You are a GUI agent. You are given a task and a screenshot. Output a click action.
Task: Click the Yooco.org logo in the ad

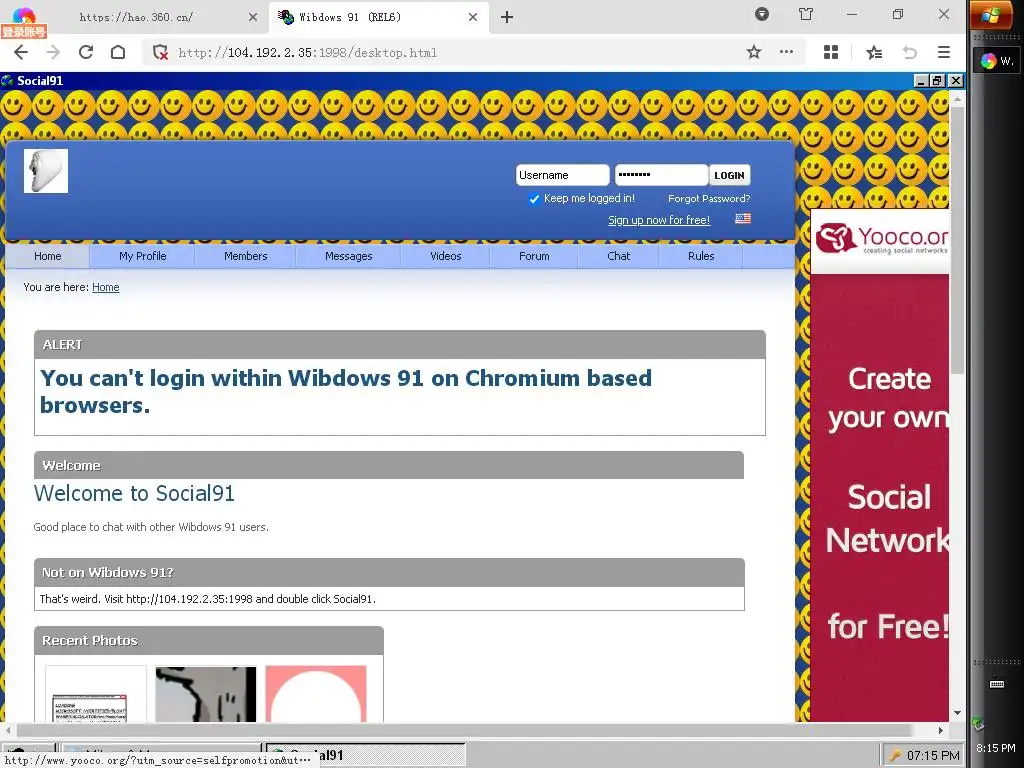[x=882, y=239]
